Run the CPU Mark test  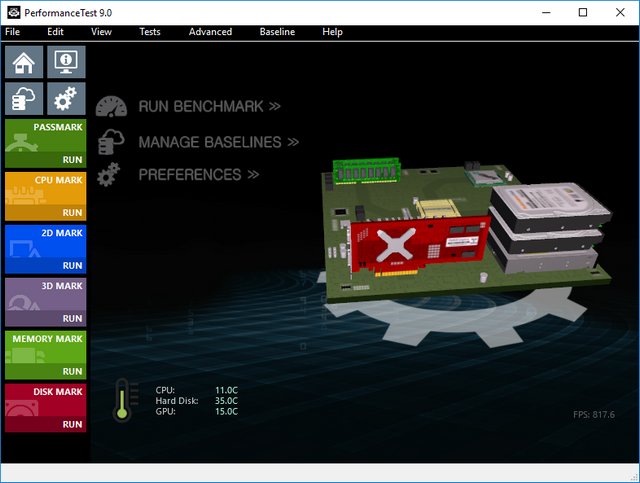(x=72, y=213)
